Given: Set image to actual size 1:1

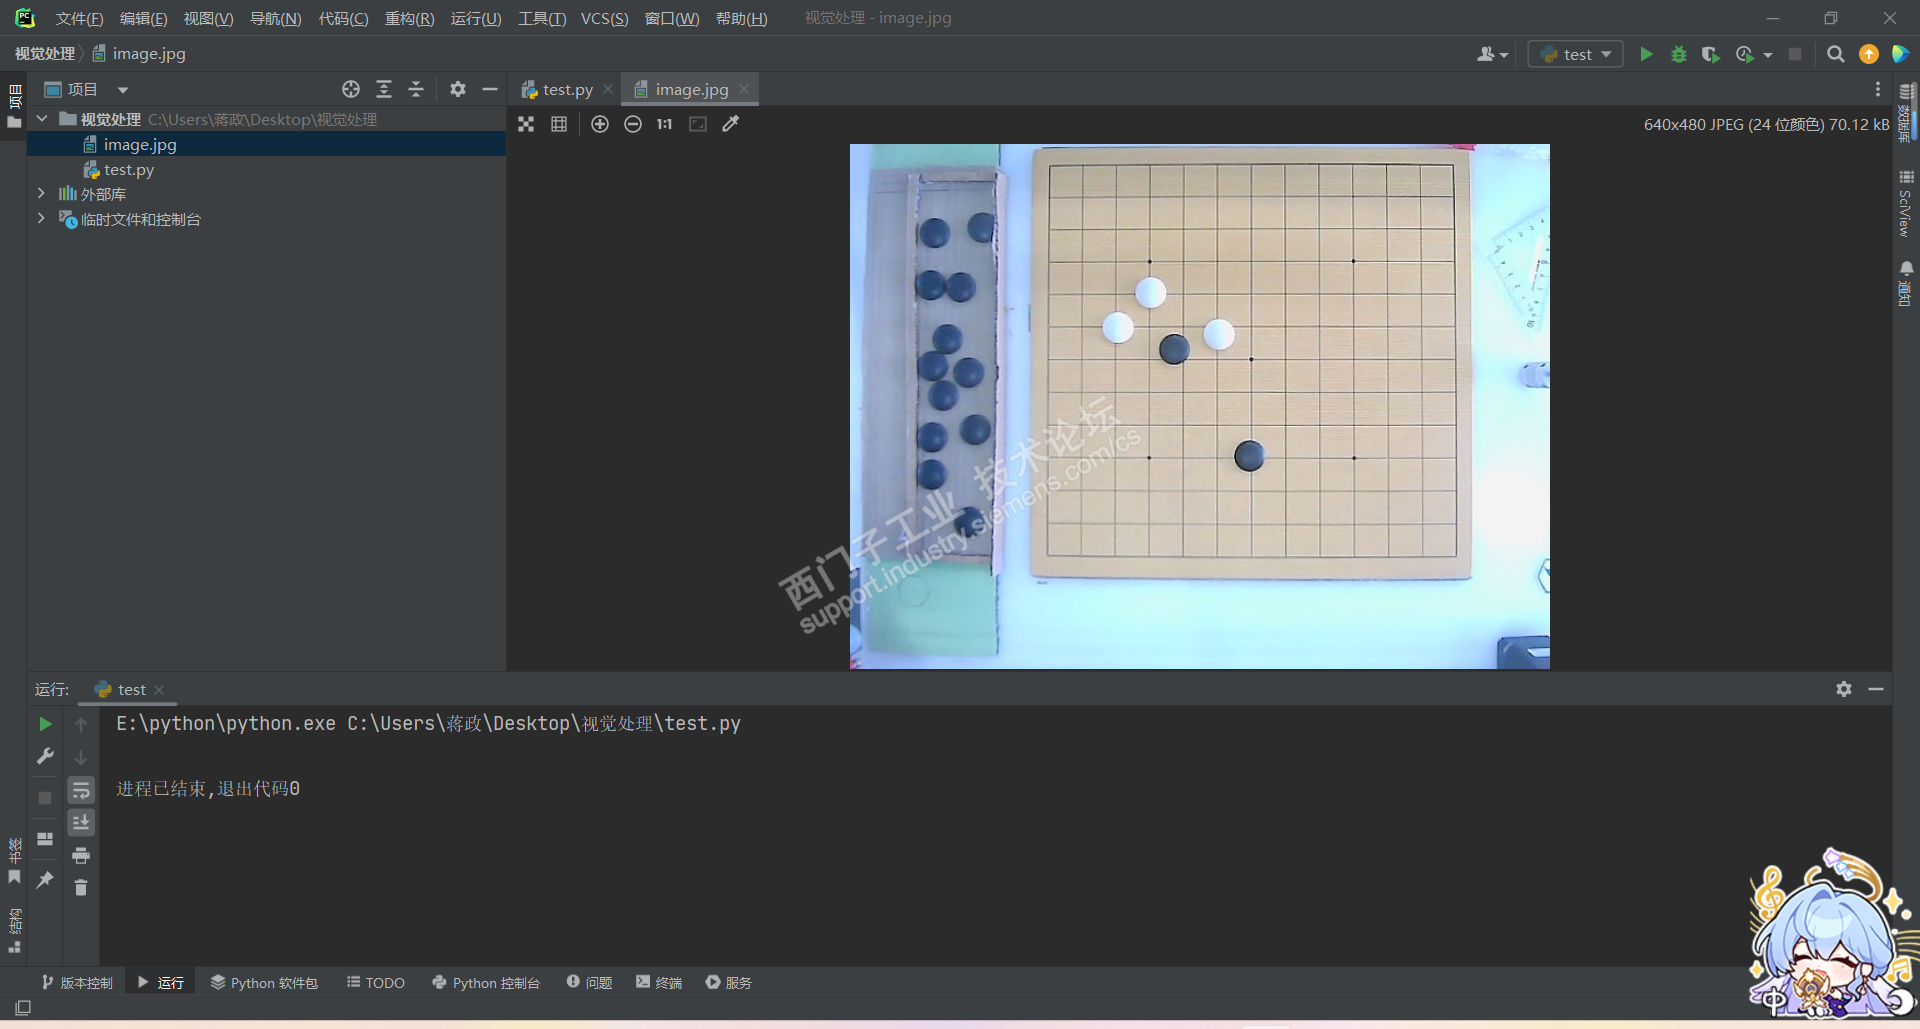Looking at the screenshot, I should pos(665,124).
